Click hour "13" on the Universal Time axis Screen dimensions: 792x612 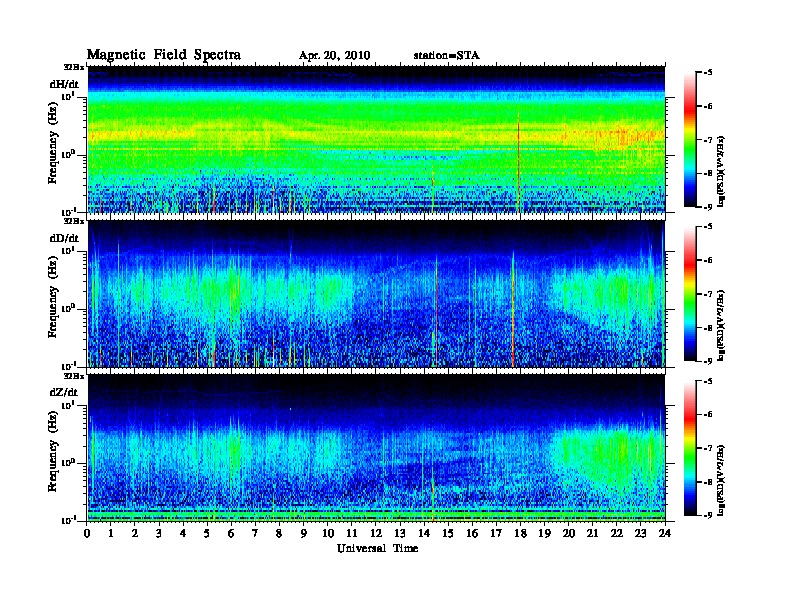click(x=400, y=534)
